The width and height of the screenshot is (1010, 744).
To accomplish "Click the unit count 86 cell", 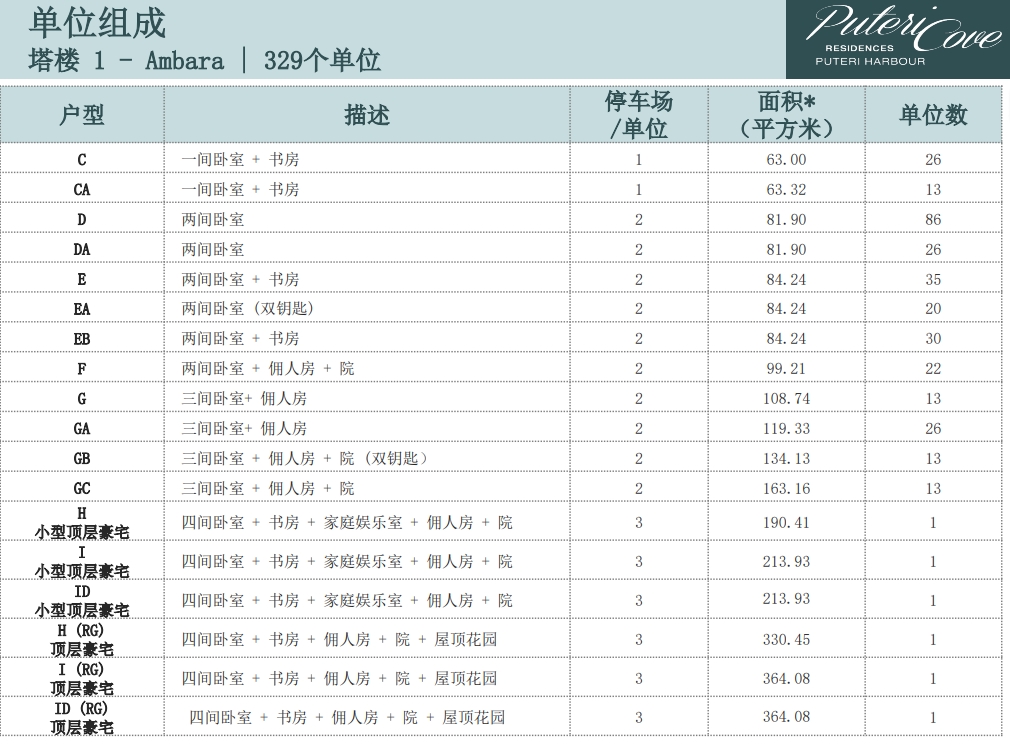I will point(933,219).
